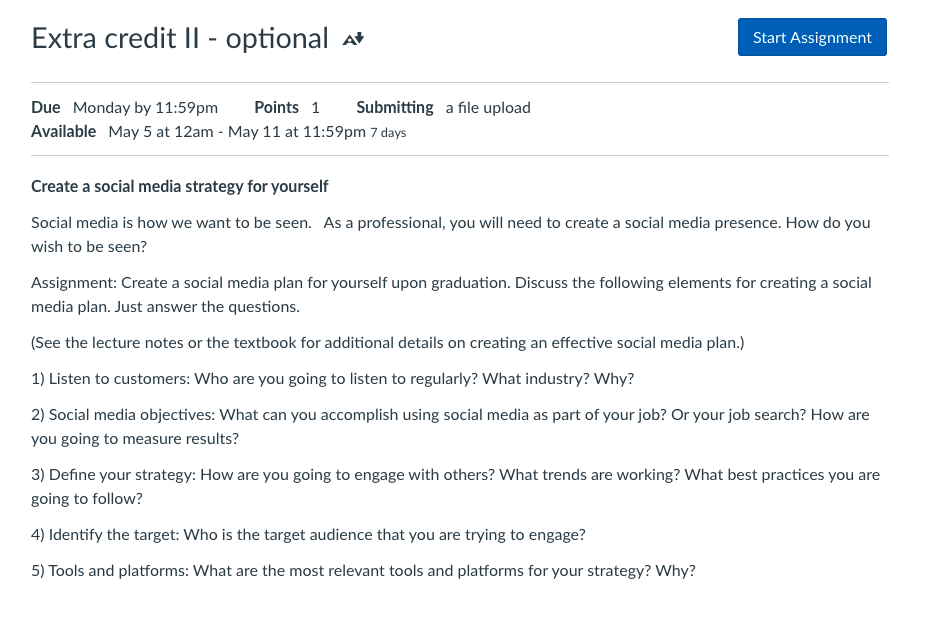Click the Available label
The image size is (944, 632).
coord(63,131)
